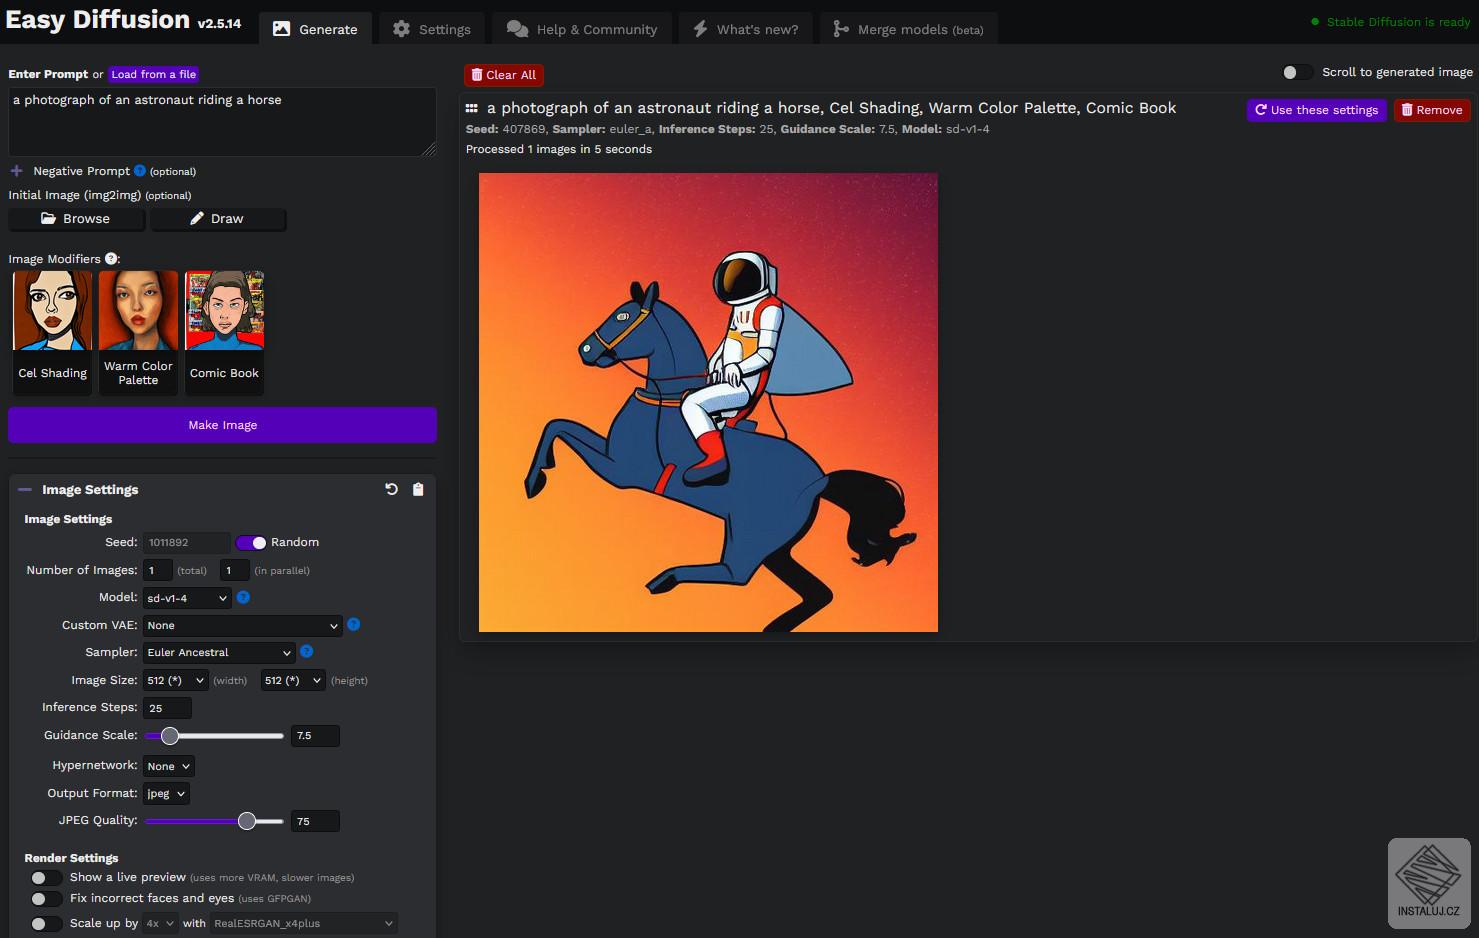Click the Processed 1 images in 5 seconds text
Viewport: 1479px width, 938px height.
559,149
